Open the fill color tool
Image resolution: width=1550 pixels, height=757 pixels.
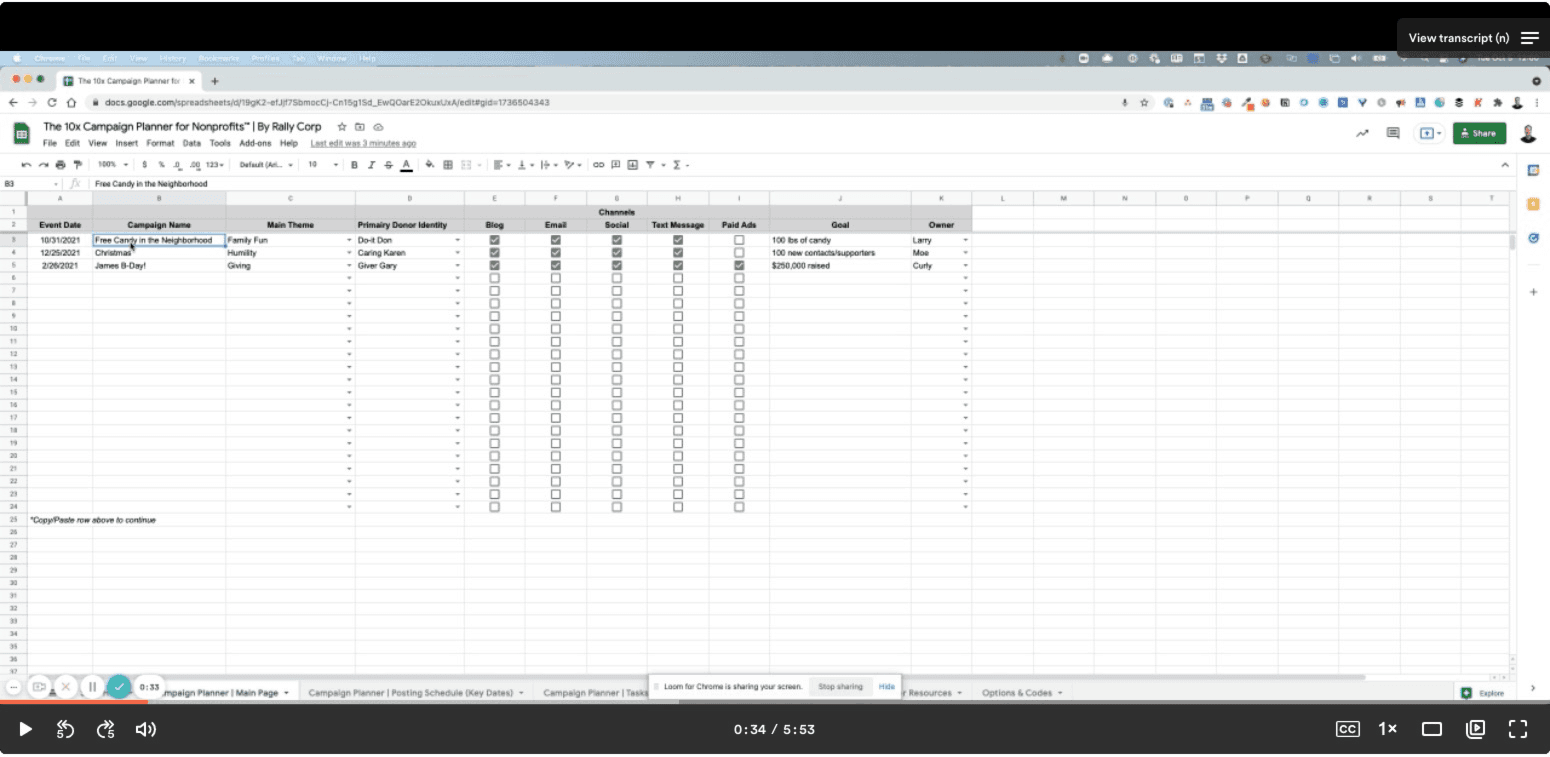tap(430, 165)
